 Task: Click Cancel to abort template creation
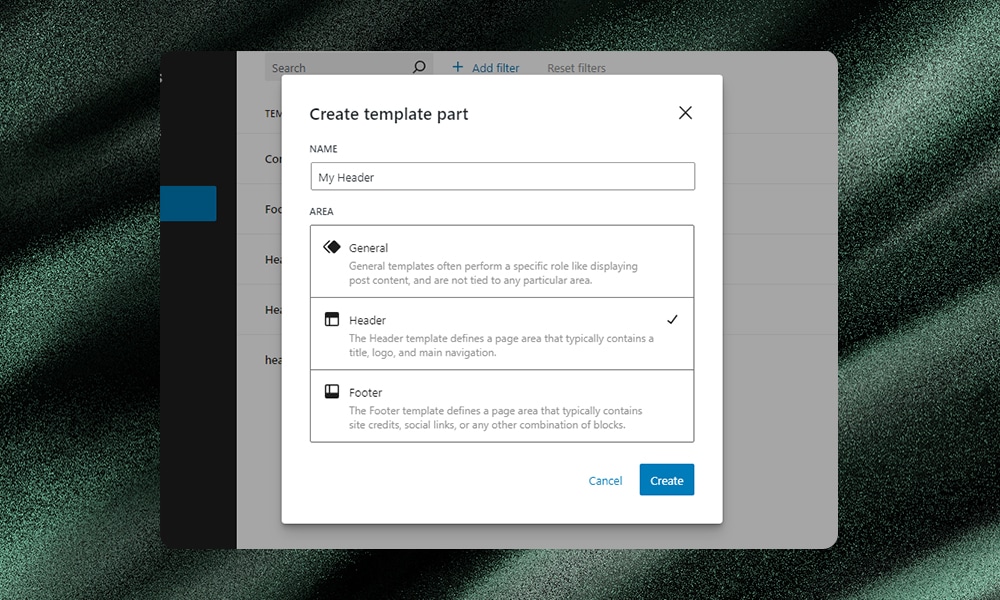pyautogui.click(x=605, y=480)
